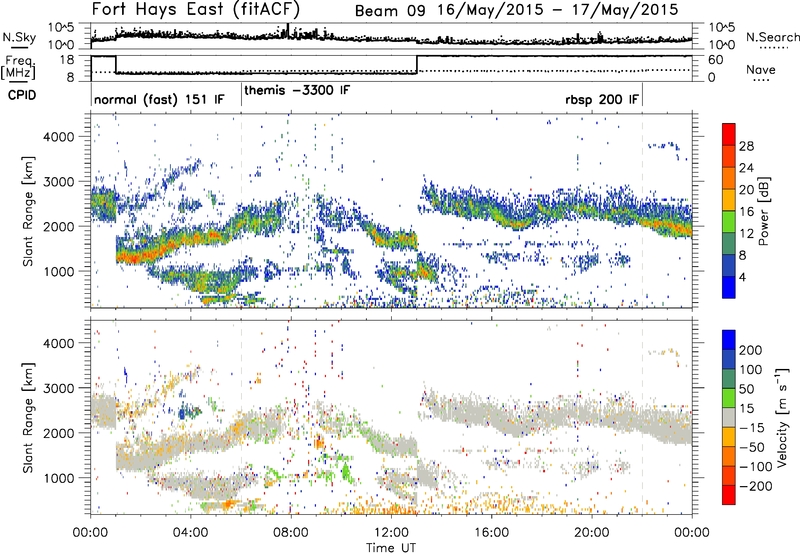Viewport: 800px width, 554px height.
Task: Click the '200' tick on Velocity colorbar
Action: 751,350
